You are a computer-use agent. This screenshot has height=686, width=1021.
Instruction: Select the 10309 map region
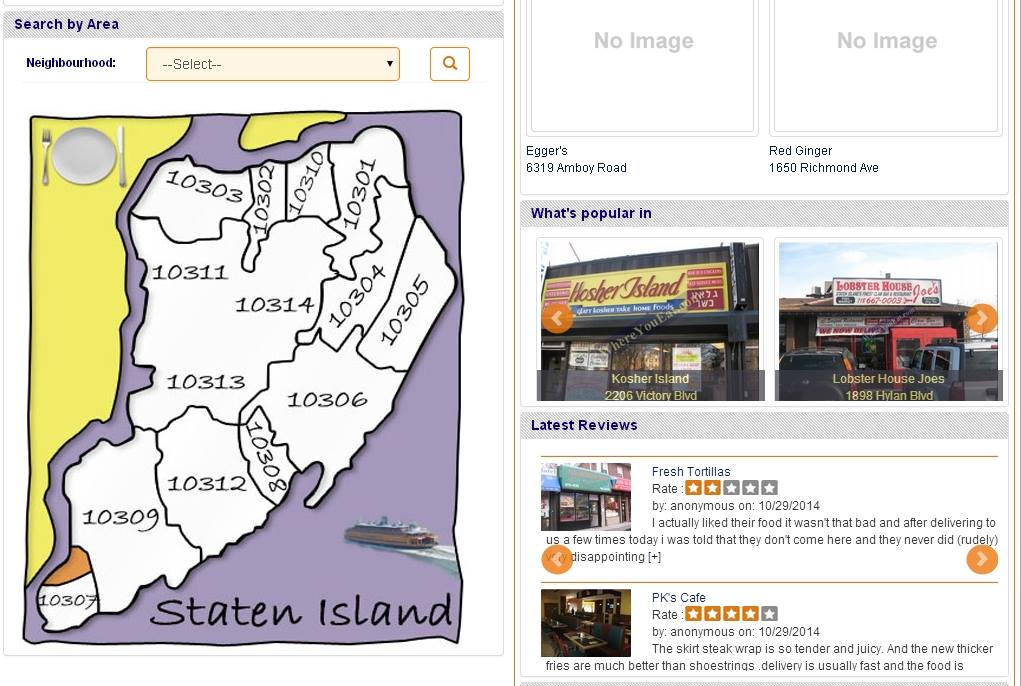click(x=120, y=516)
